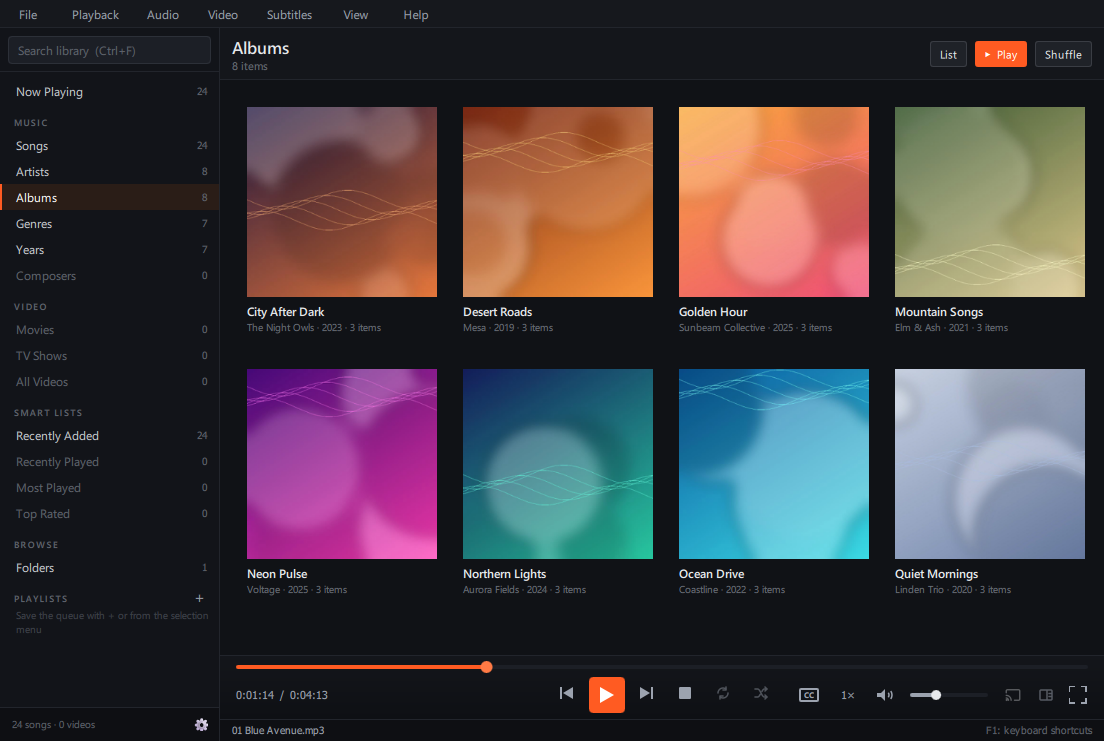Open Ocean Drive album cover
Screen dimensions: 1104x741
point(774,464)
